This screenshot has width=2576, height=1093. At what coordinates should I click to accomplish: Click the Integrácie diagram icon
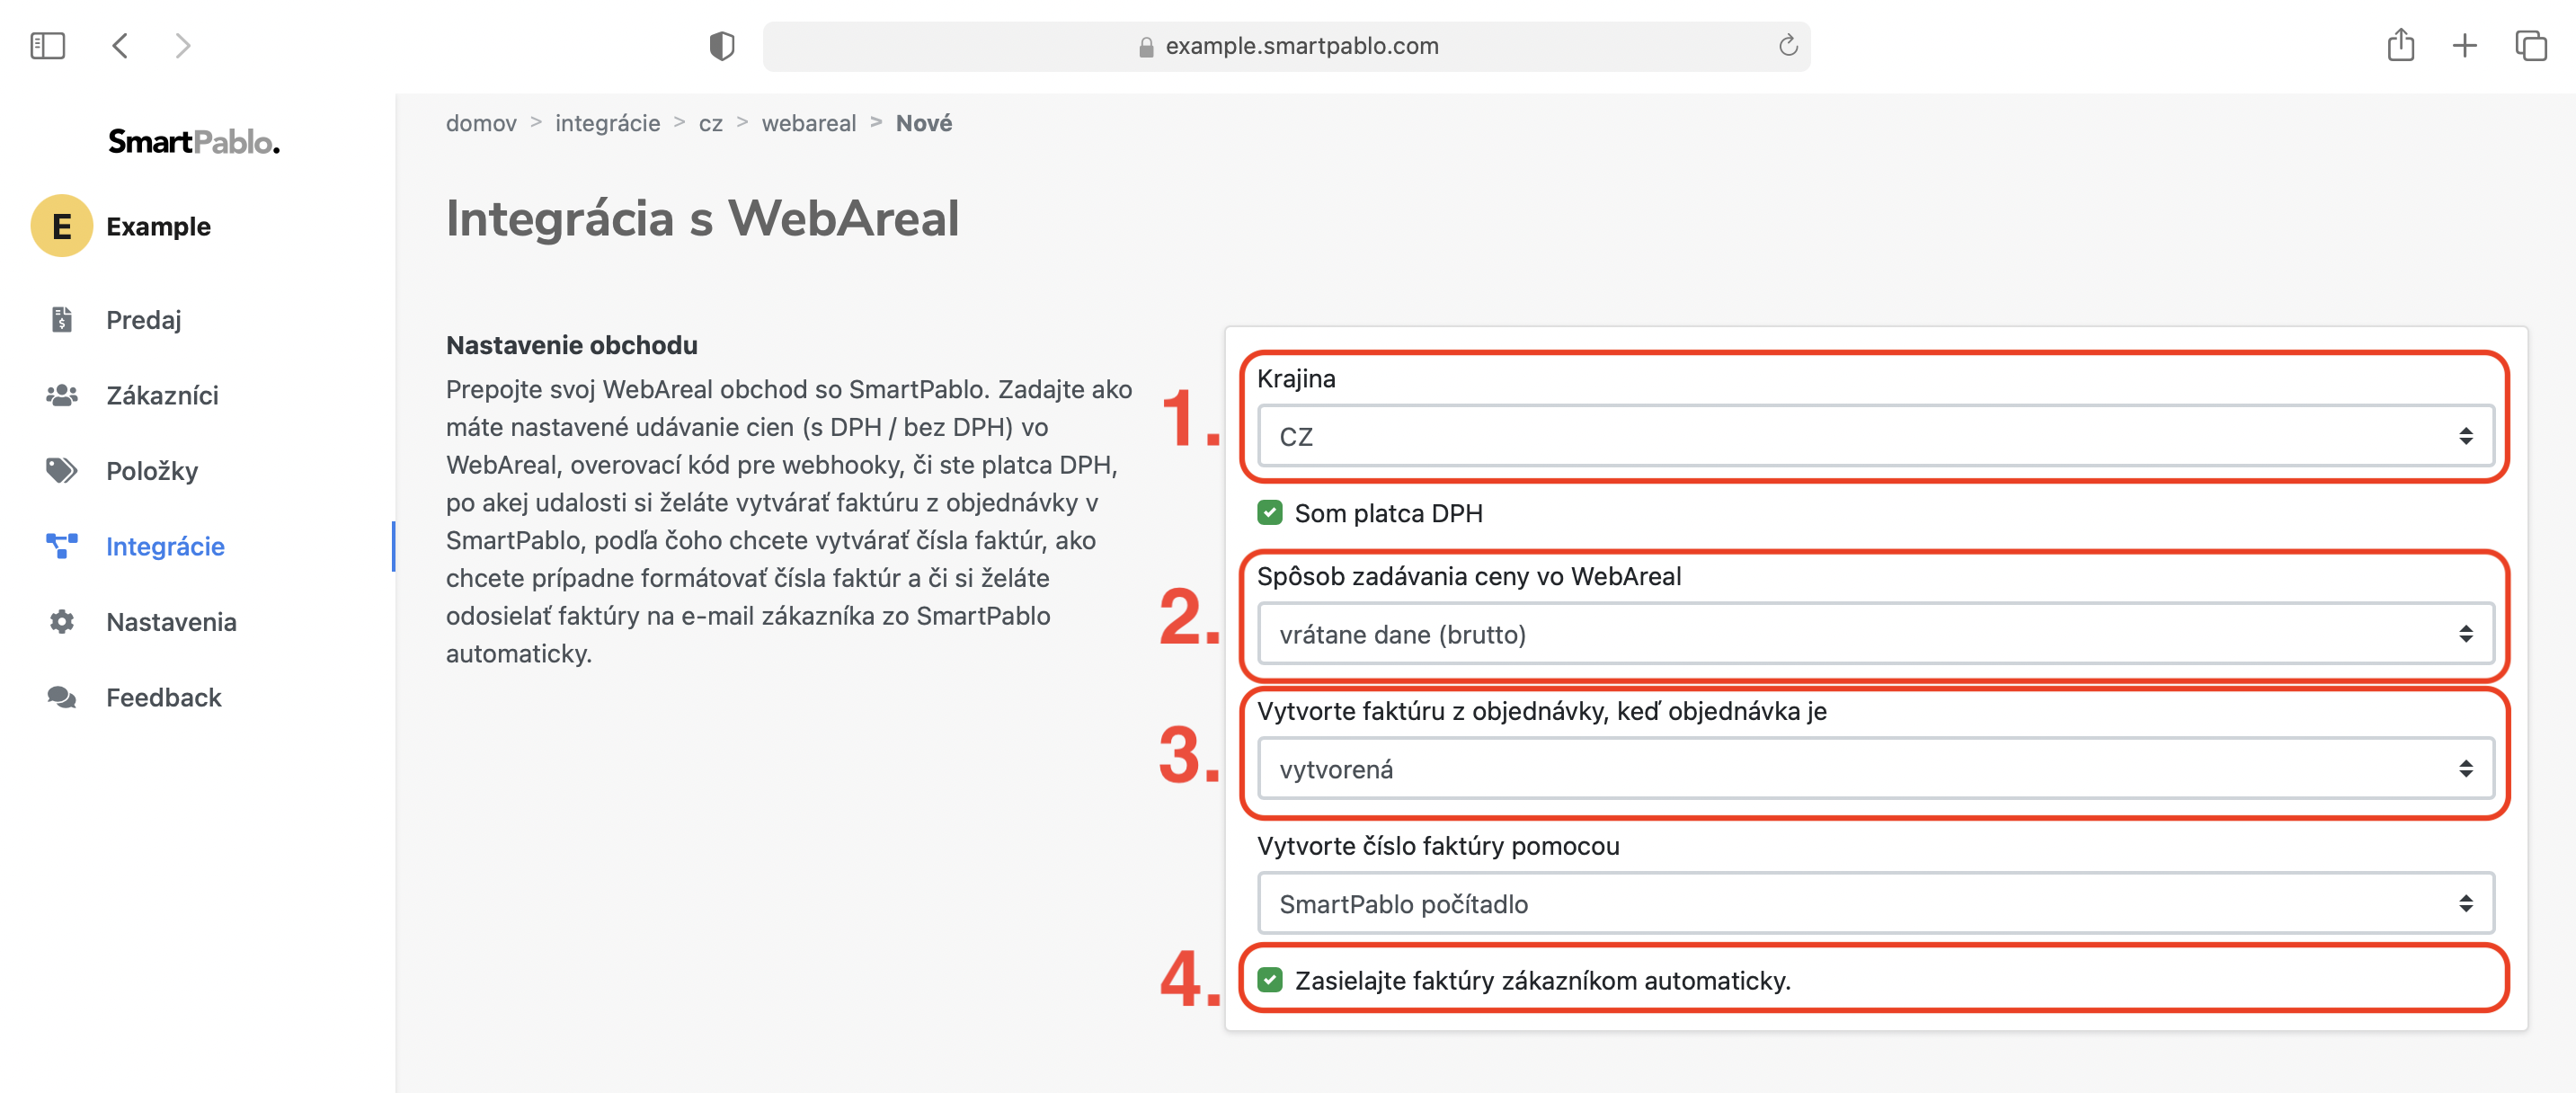pos(62,546)
